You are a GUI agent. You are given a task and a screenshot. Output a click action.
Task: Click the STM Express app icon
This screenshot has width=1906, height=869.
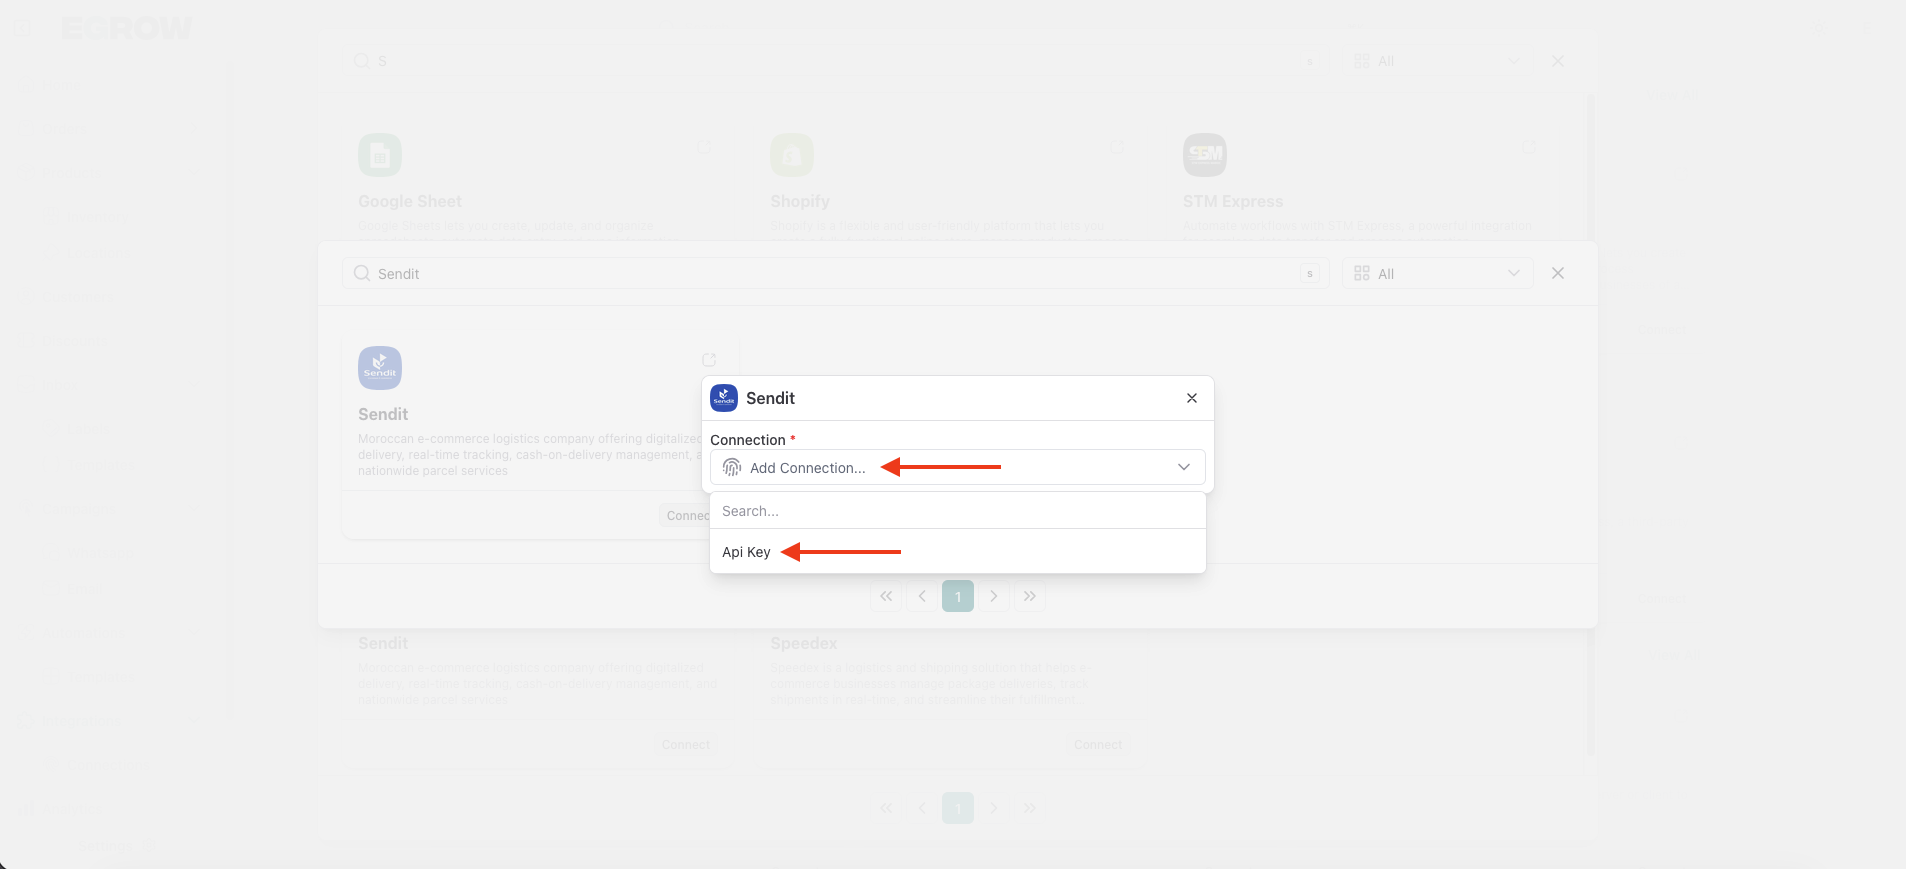point(1205,155)
